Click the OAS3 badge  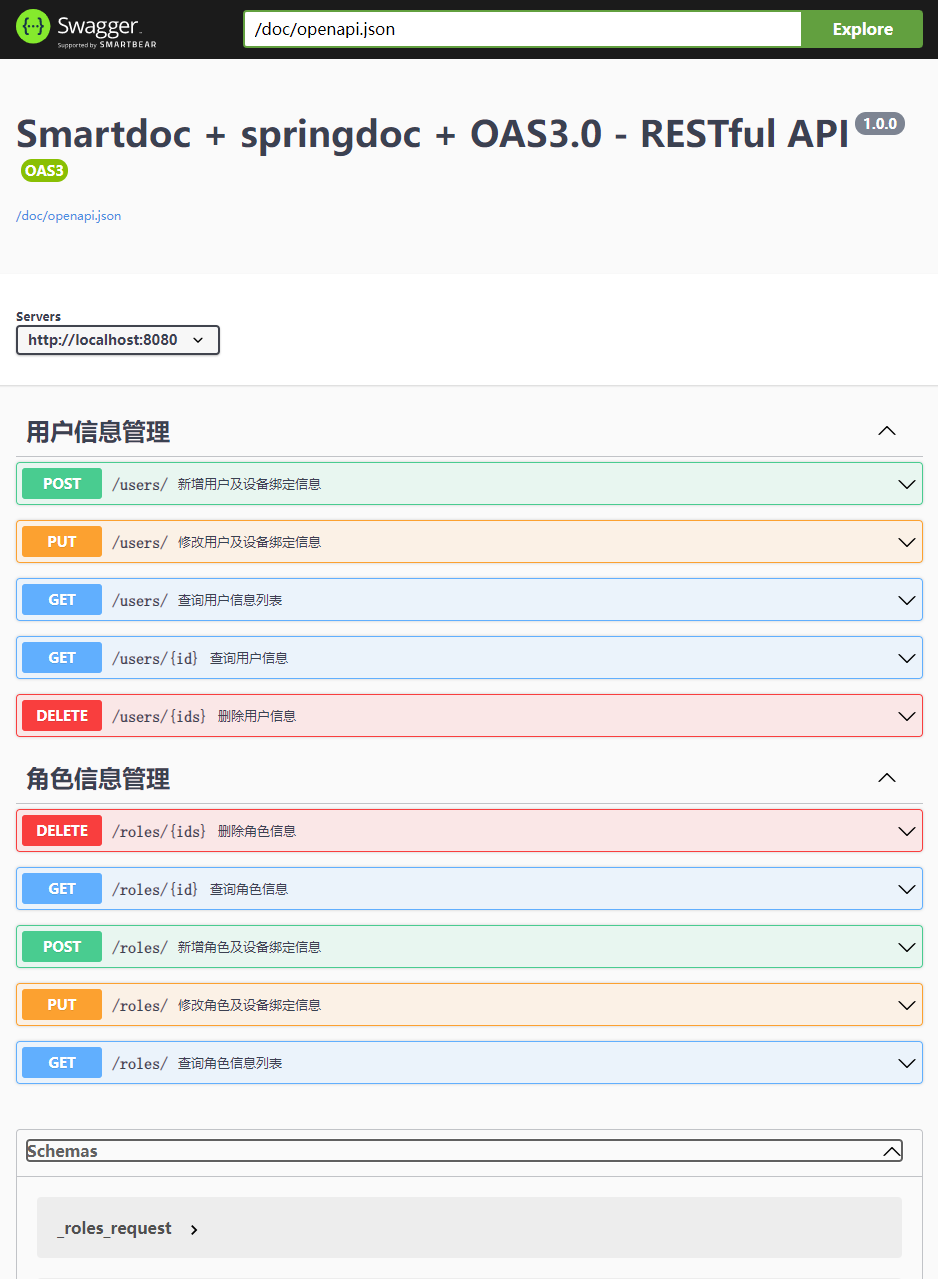point(44,171)
